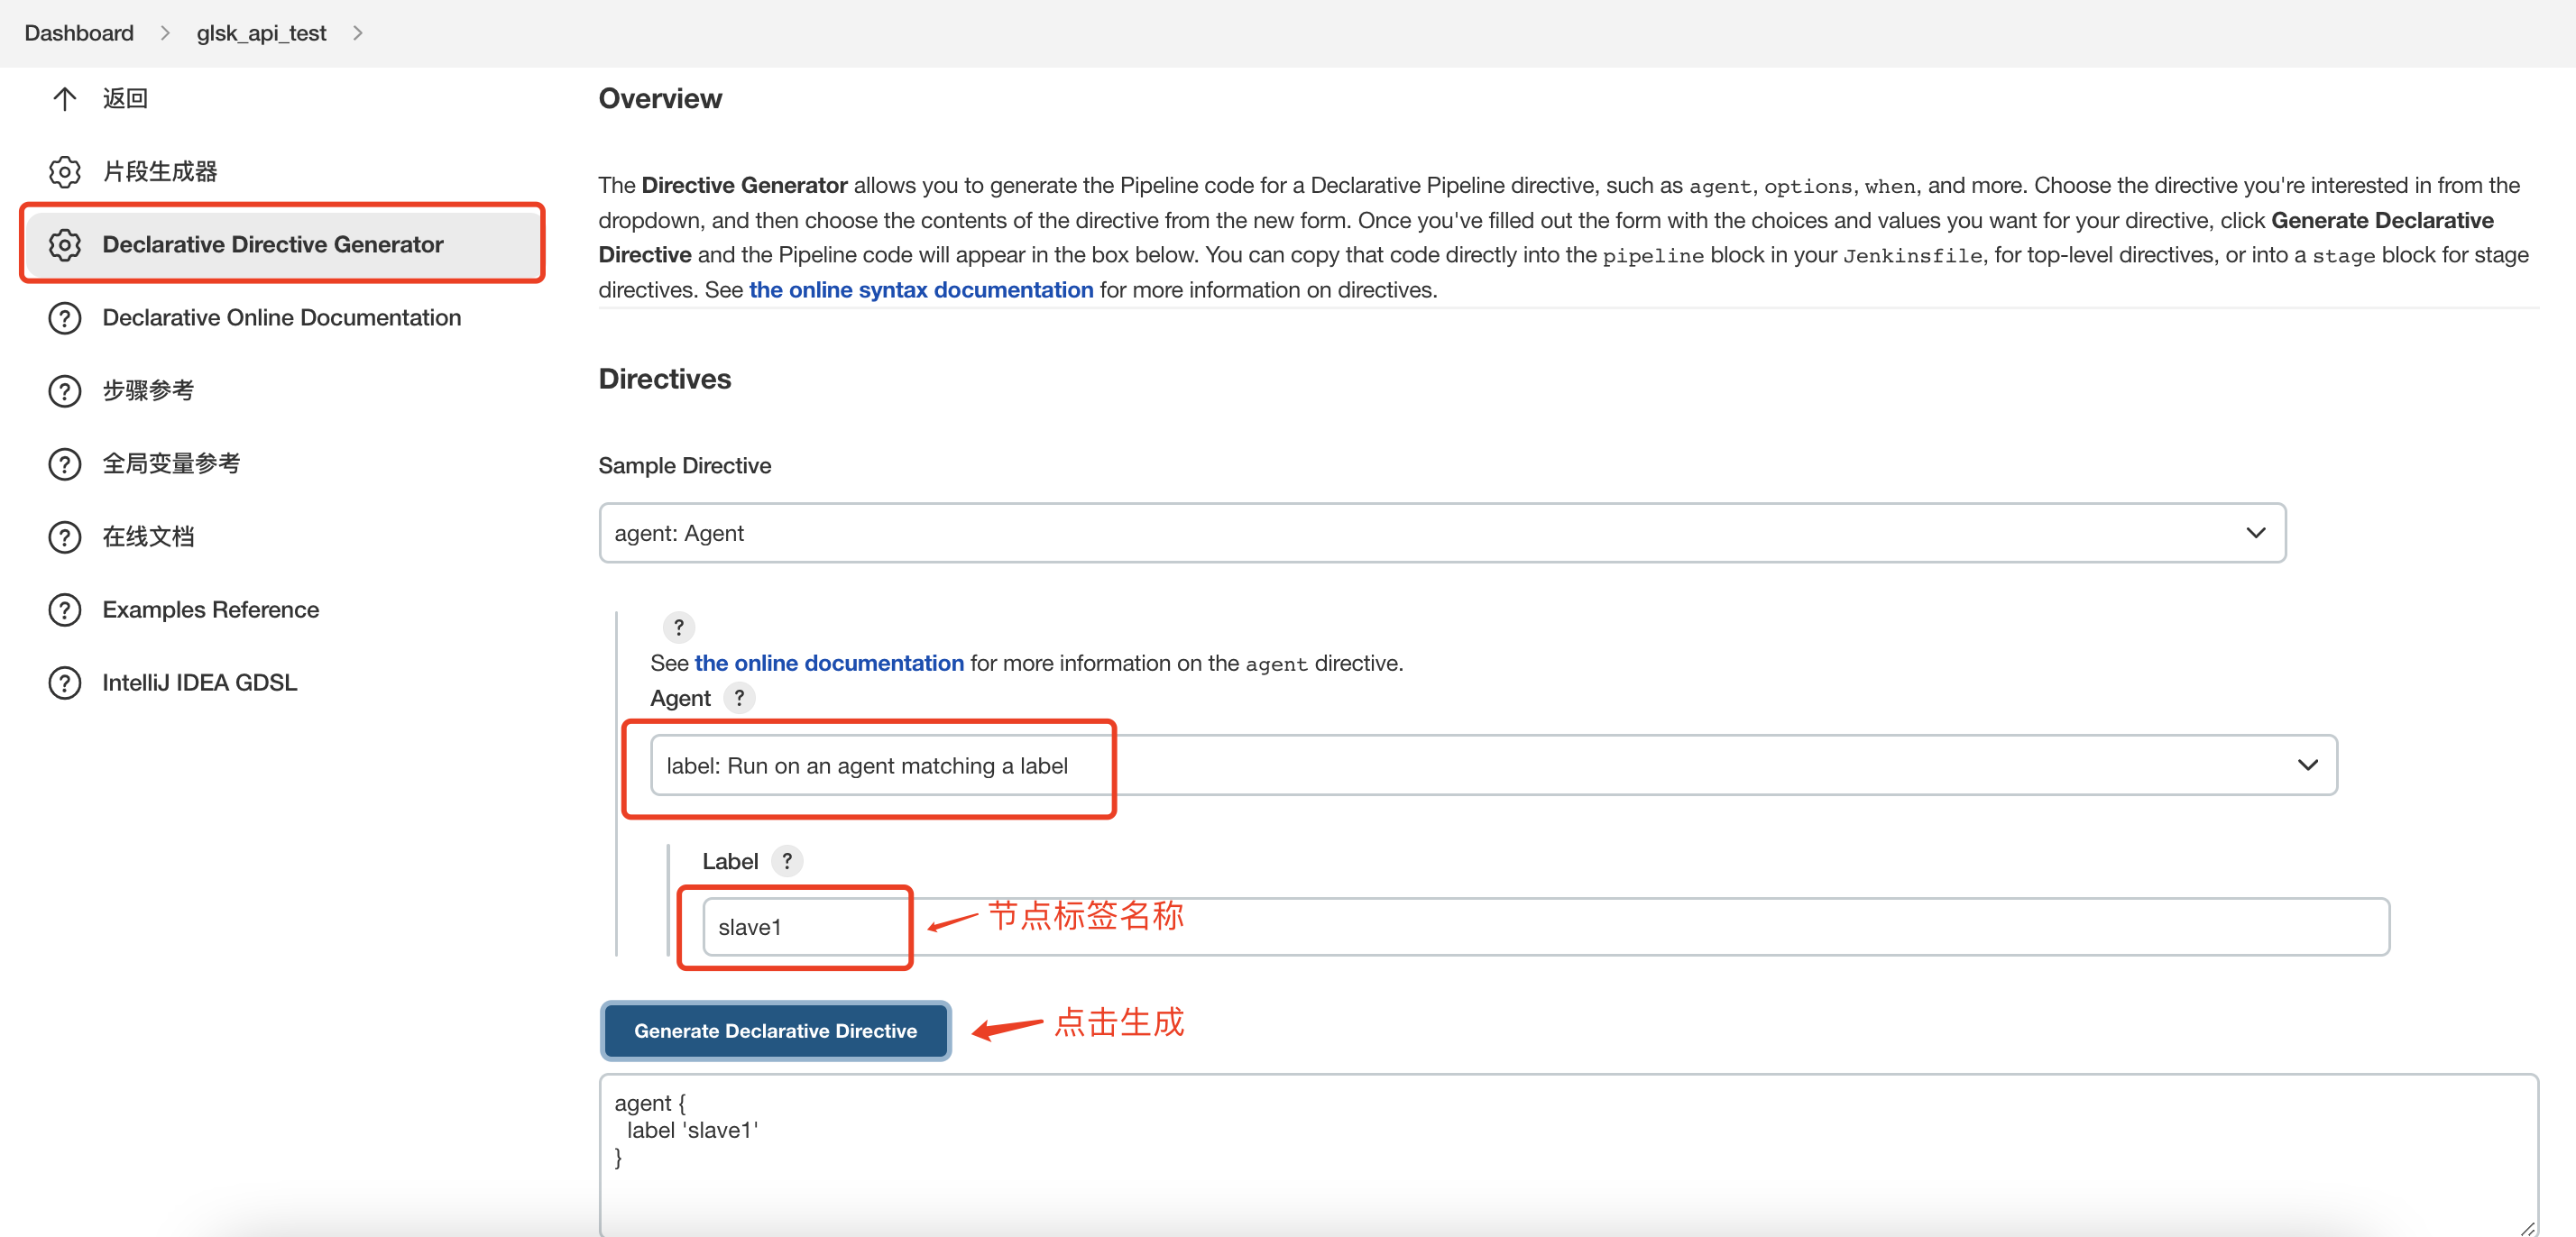2576x1237 pixels.
Task: Go to Dashboard breadcrumb
Action: [79, 33]
